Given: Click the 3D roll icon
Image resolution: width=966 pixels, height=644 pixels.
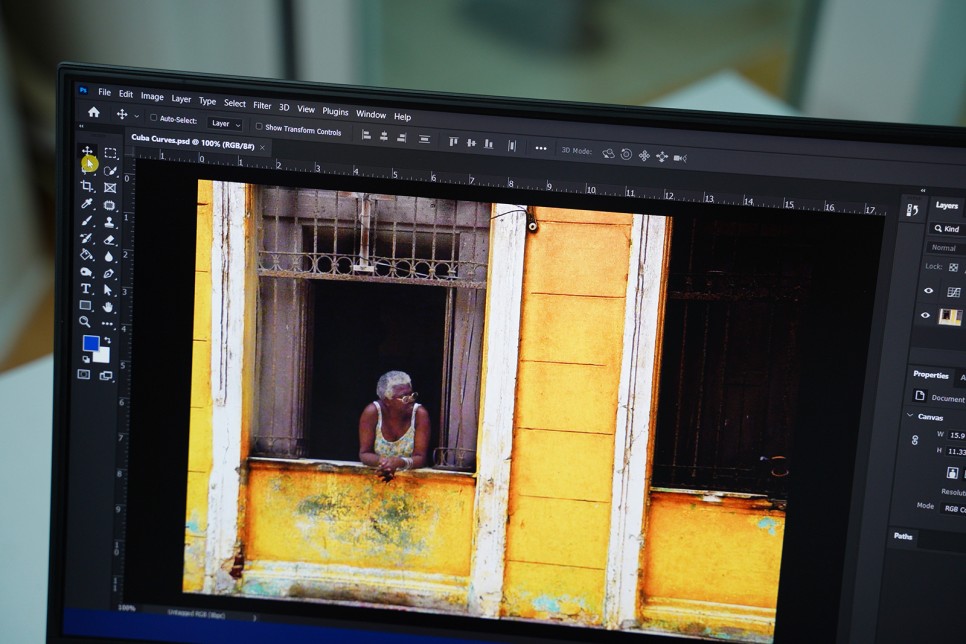Looking at the screenshot, I should pyautogui.click(x=626, y=154).
